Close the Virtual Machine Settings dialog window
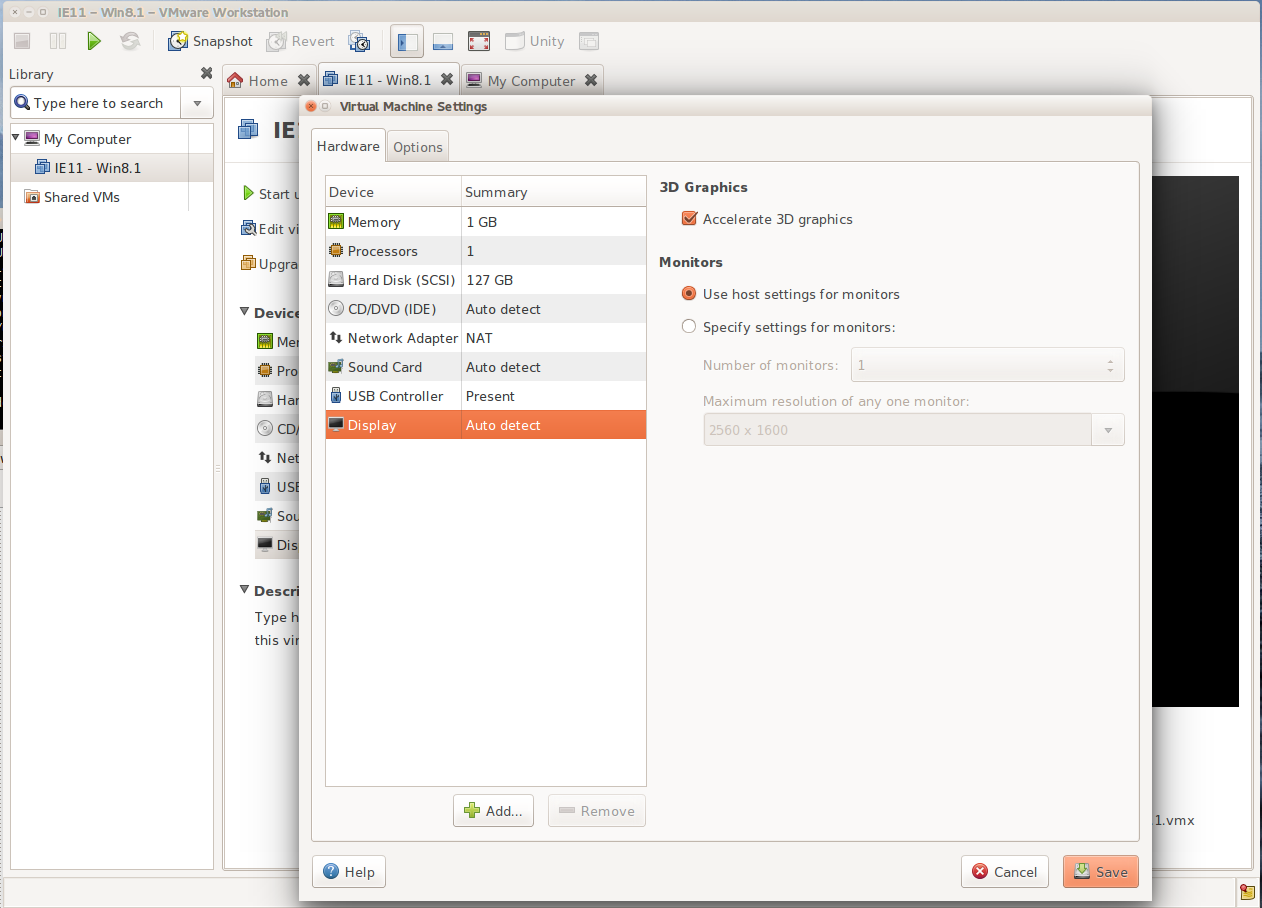 (x=311, y=106)
